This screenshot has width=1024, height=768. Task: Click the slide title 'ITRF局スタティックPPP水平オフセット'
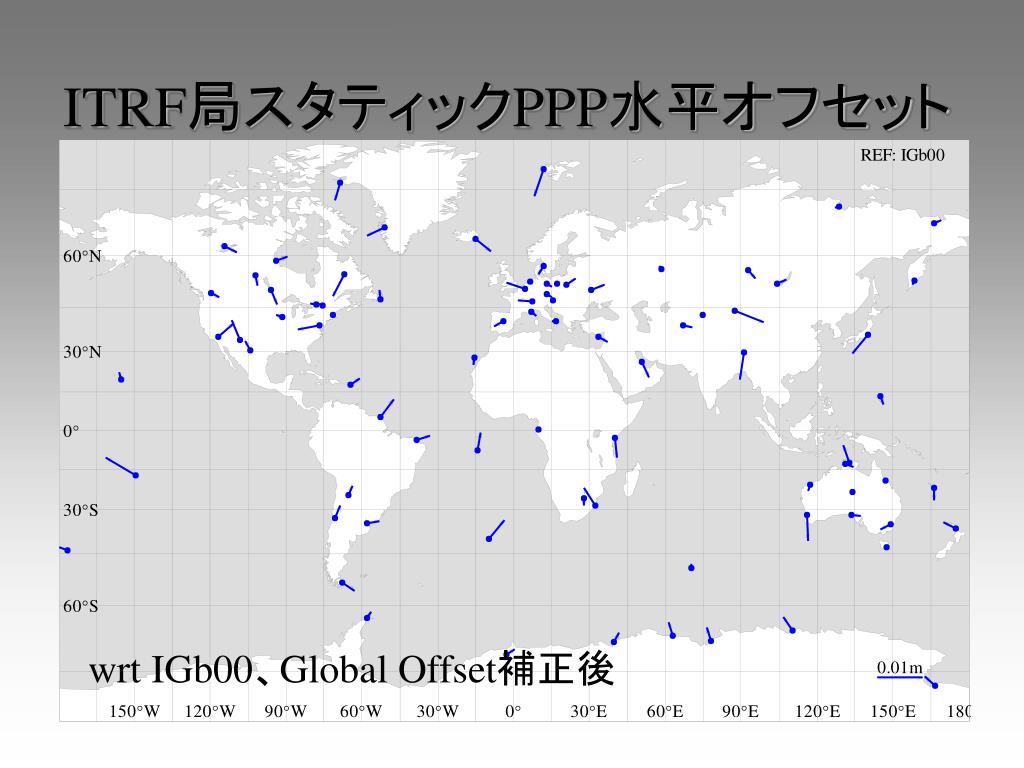pyautogui.click(x=506, y=106)
